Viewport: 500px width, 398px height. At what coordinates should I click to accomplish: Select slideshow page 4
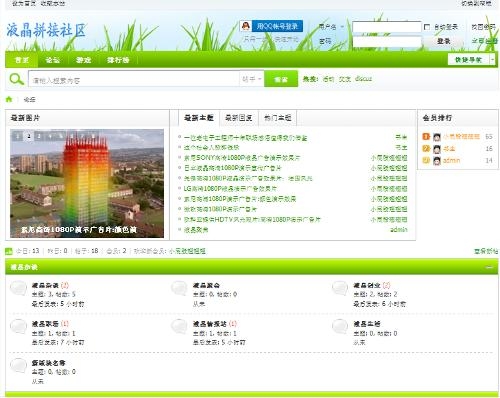50,136
